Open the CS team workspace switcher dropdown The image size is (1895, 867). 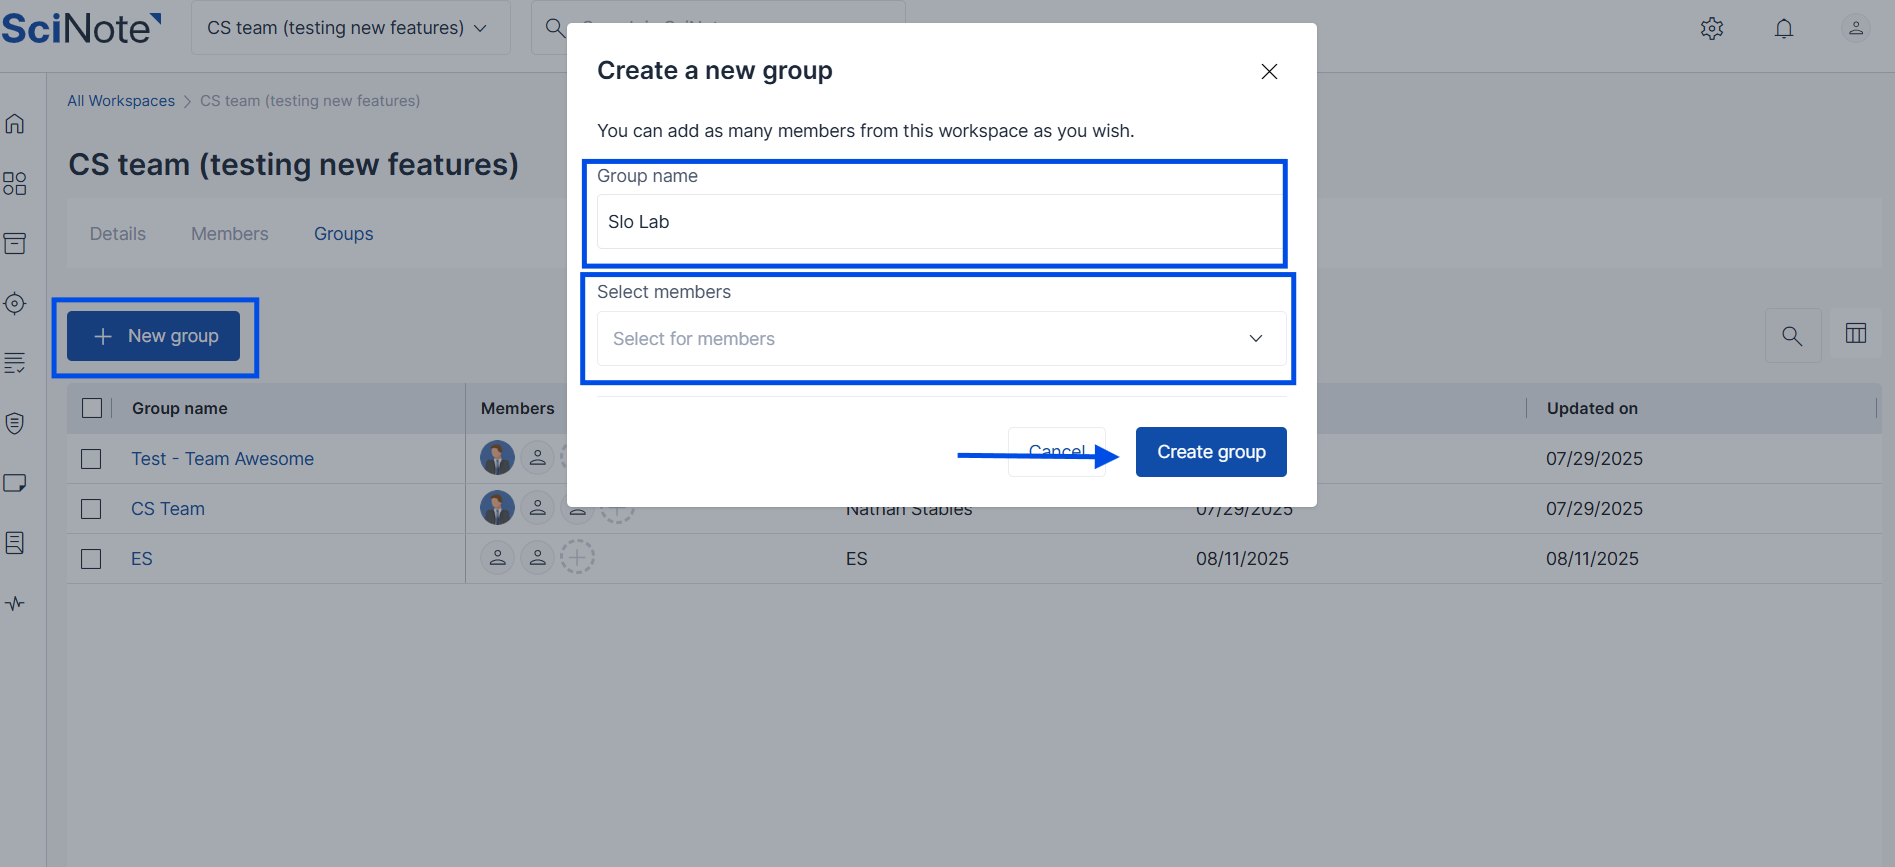(x=347, y=28)
